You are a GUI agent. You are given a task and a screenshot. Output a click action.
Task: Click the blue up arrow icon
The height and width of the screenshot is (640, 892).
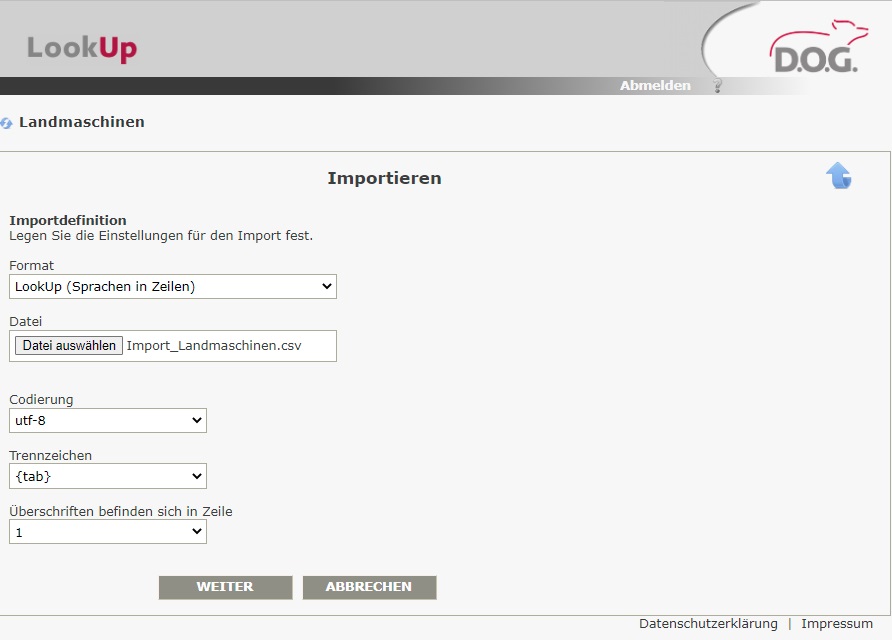click(838, 176)
